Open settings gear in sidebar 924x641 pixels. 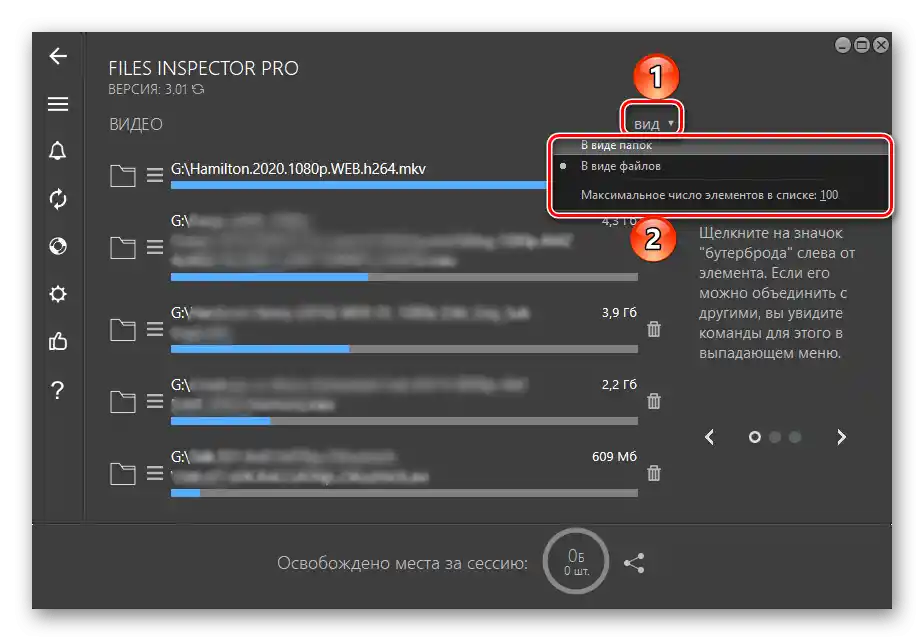(58, 293)
